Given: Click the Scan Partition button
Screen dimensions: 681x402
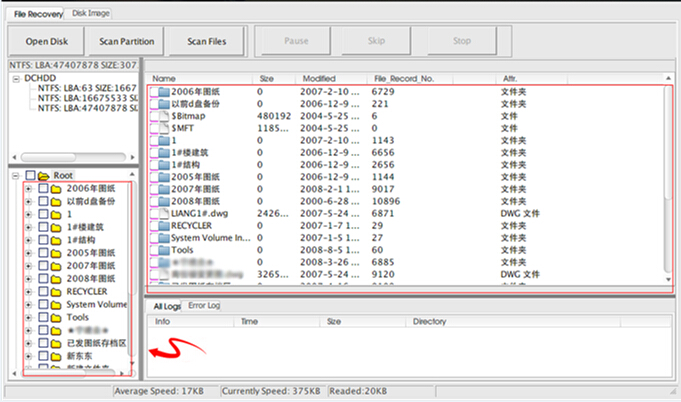Looking at the screenshot, I should click(126, 41).
